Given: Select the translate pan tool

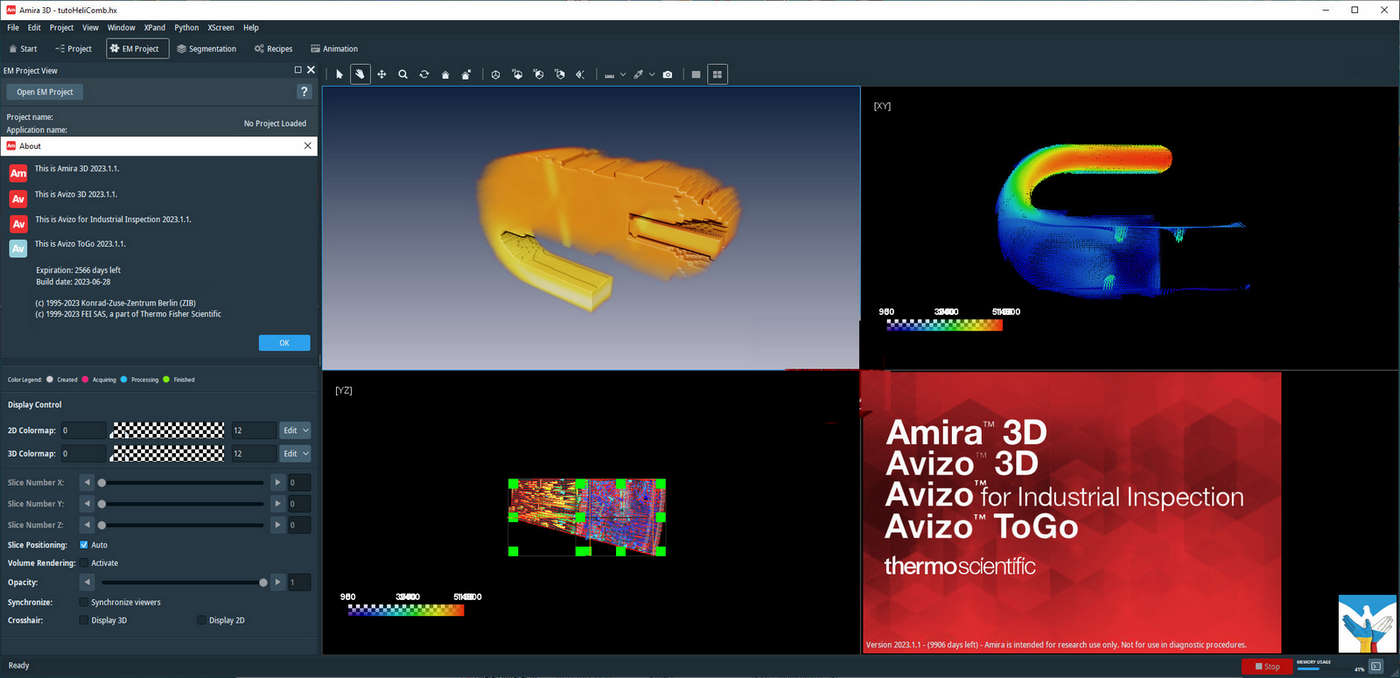Looking at the screenshot, I should point(382,74).
